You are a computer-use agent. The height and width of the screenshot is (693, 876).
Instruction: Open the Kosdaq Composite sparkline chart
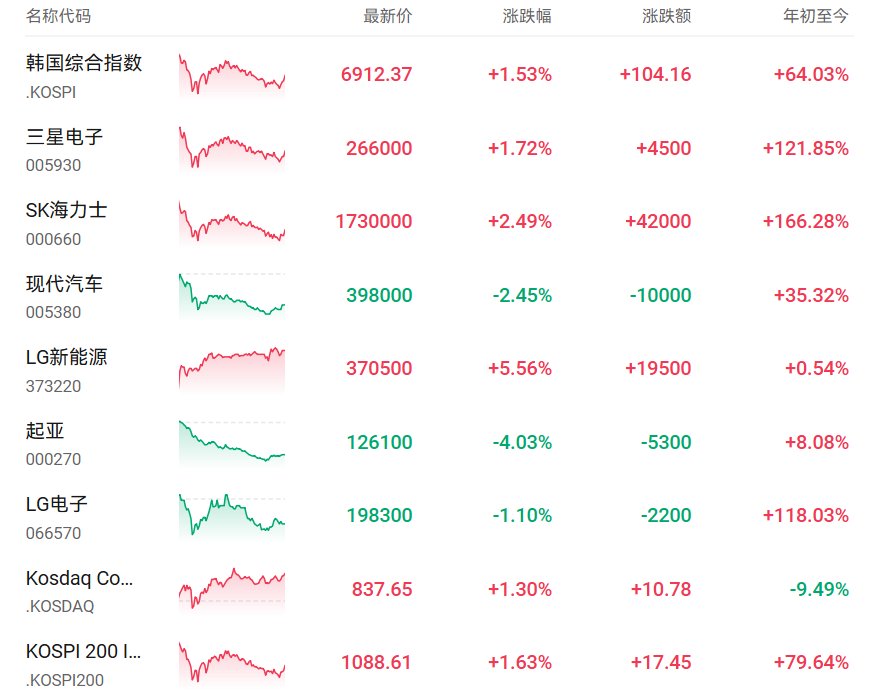(x=232, y=590)
